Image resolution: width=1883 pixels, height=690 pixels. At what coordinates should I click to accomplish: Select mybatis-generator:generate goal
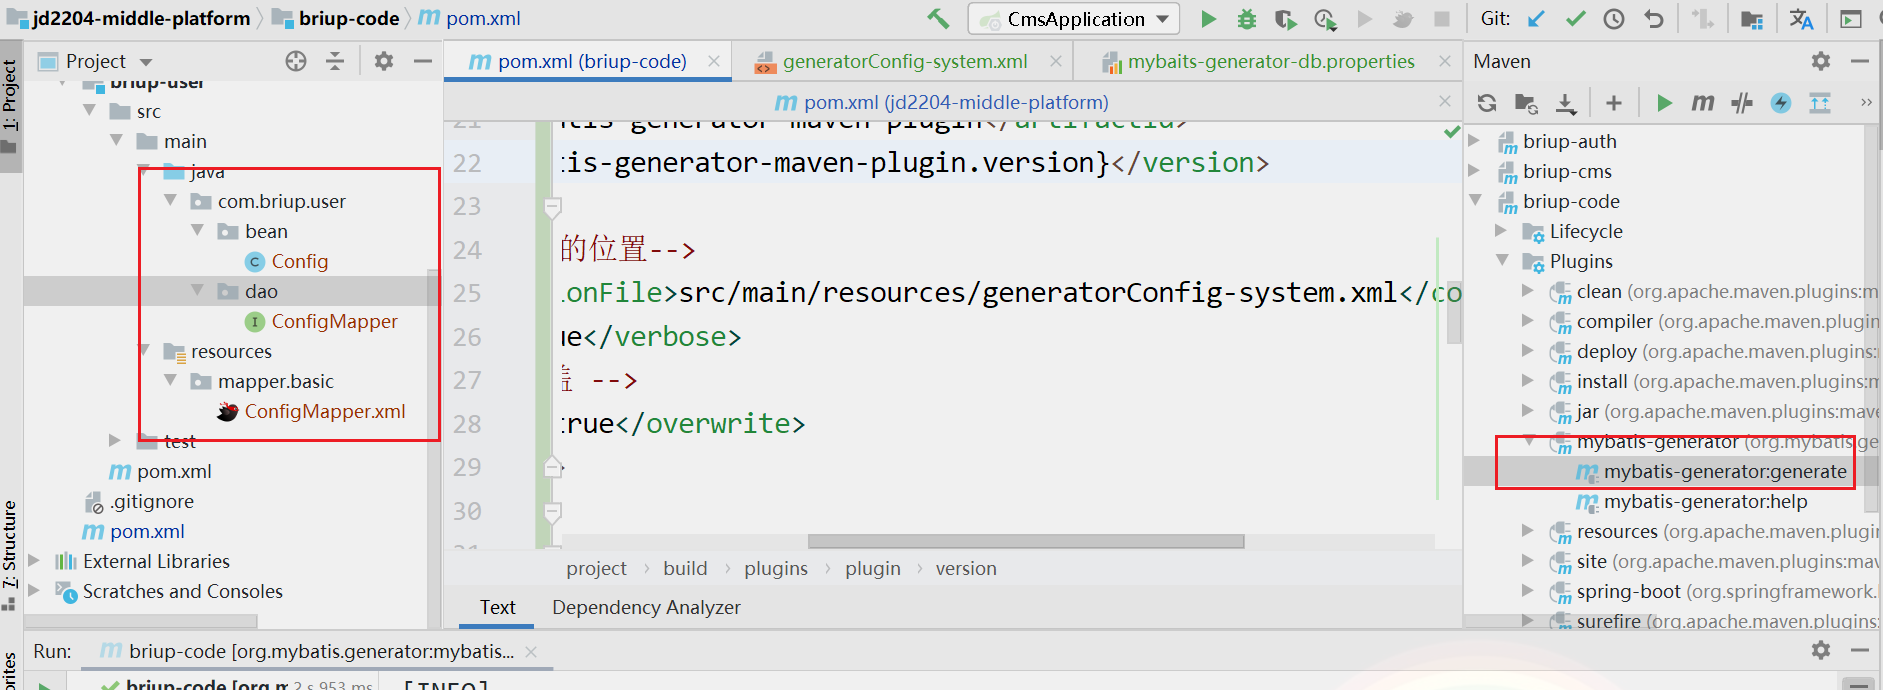pyautogui.click(x=1725, y=471)
